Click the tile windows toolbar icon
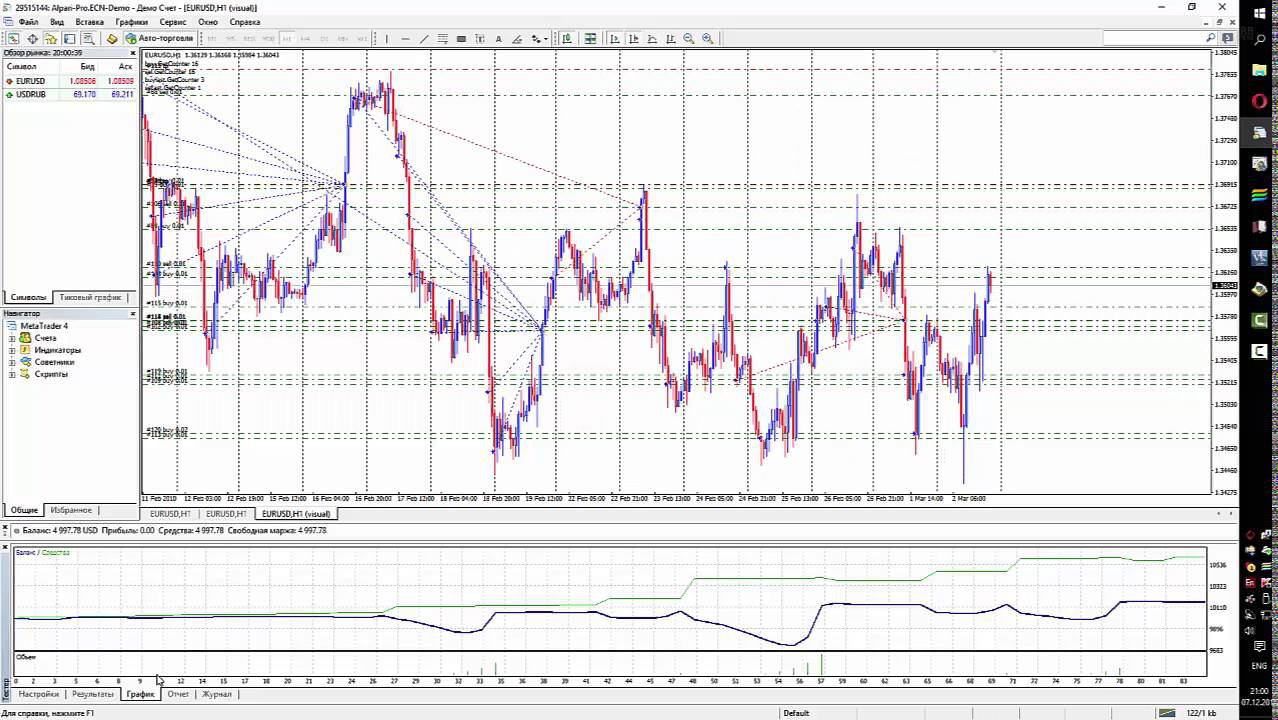1278x720 pixels. 590,38
